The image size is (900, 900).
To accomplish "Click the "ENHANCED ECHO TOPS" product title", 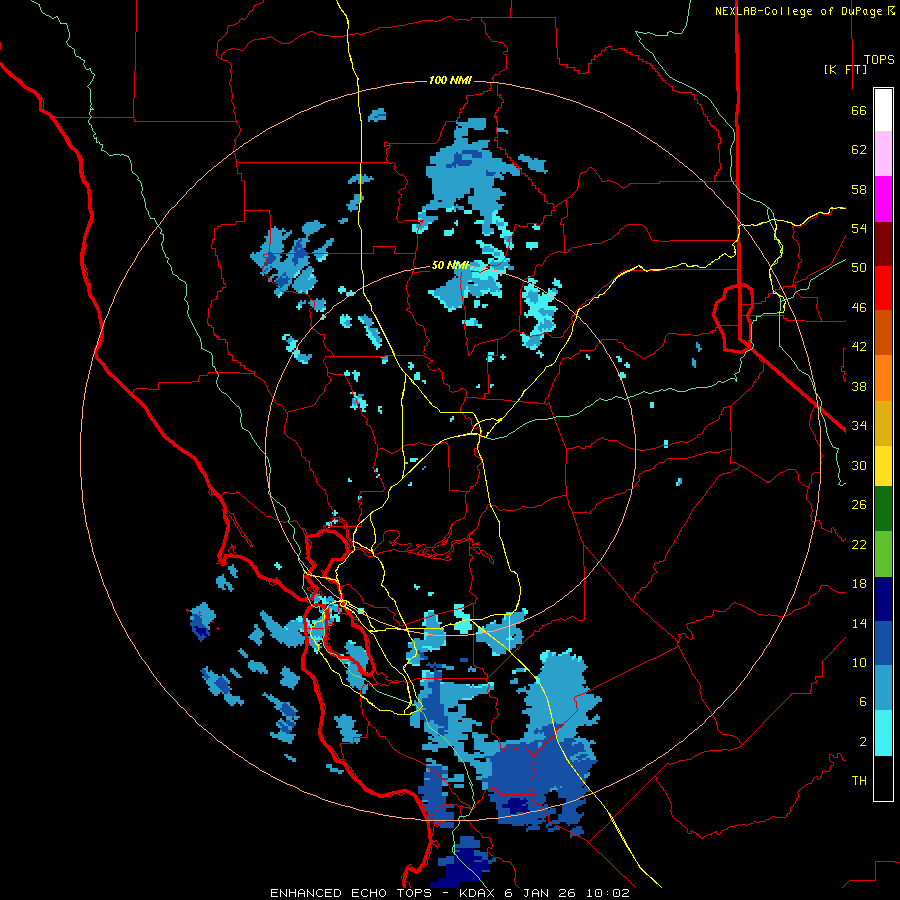I will [350, 893].
